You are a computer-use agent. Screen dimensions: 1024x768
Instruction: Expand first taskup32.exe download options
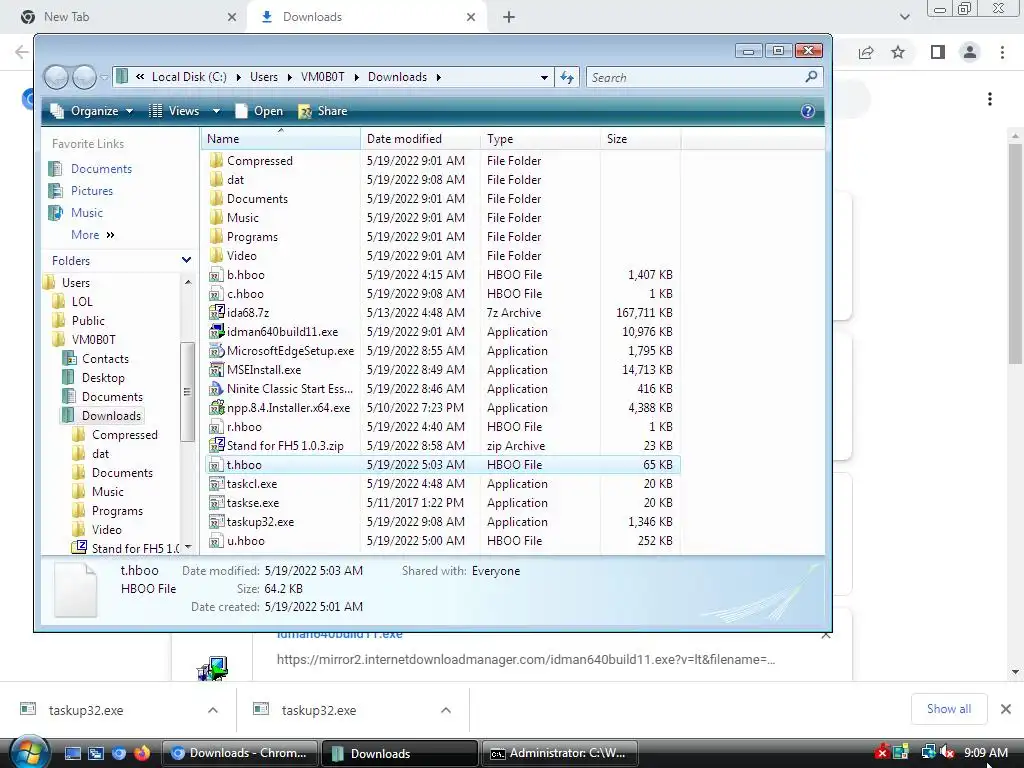click(x=213, y=710)
